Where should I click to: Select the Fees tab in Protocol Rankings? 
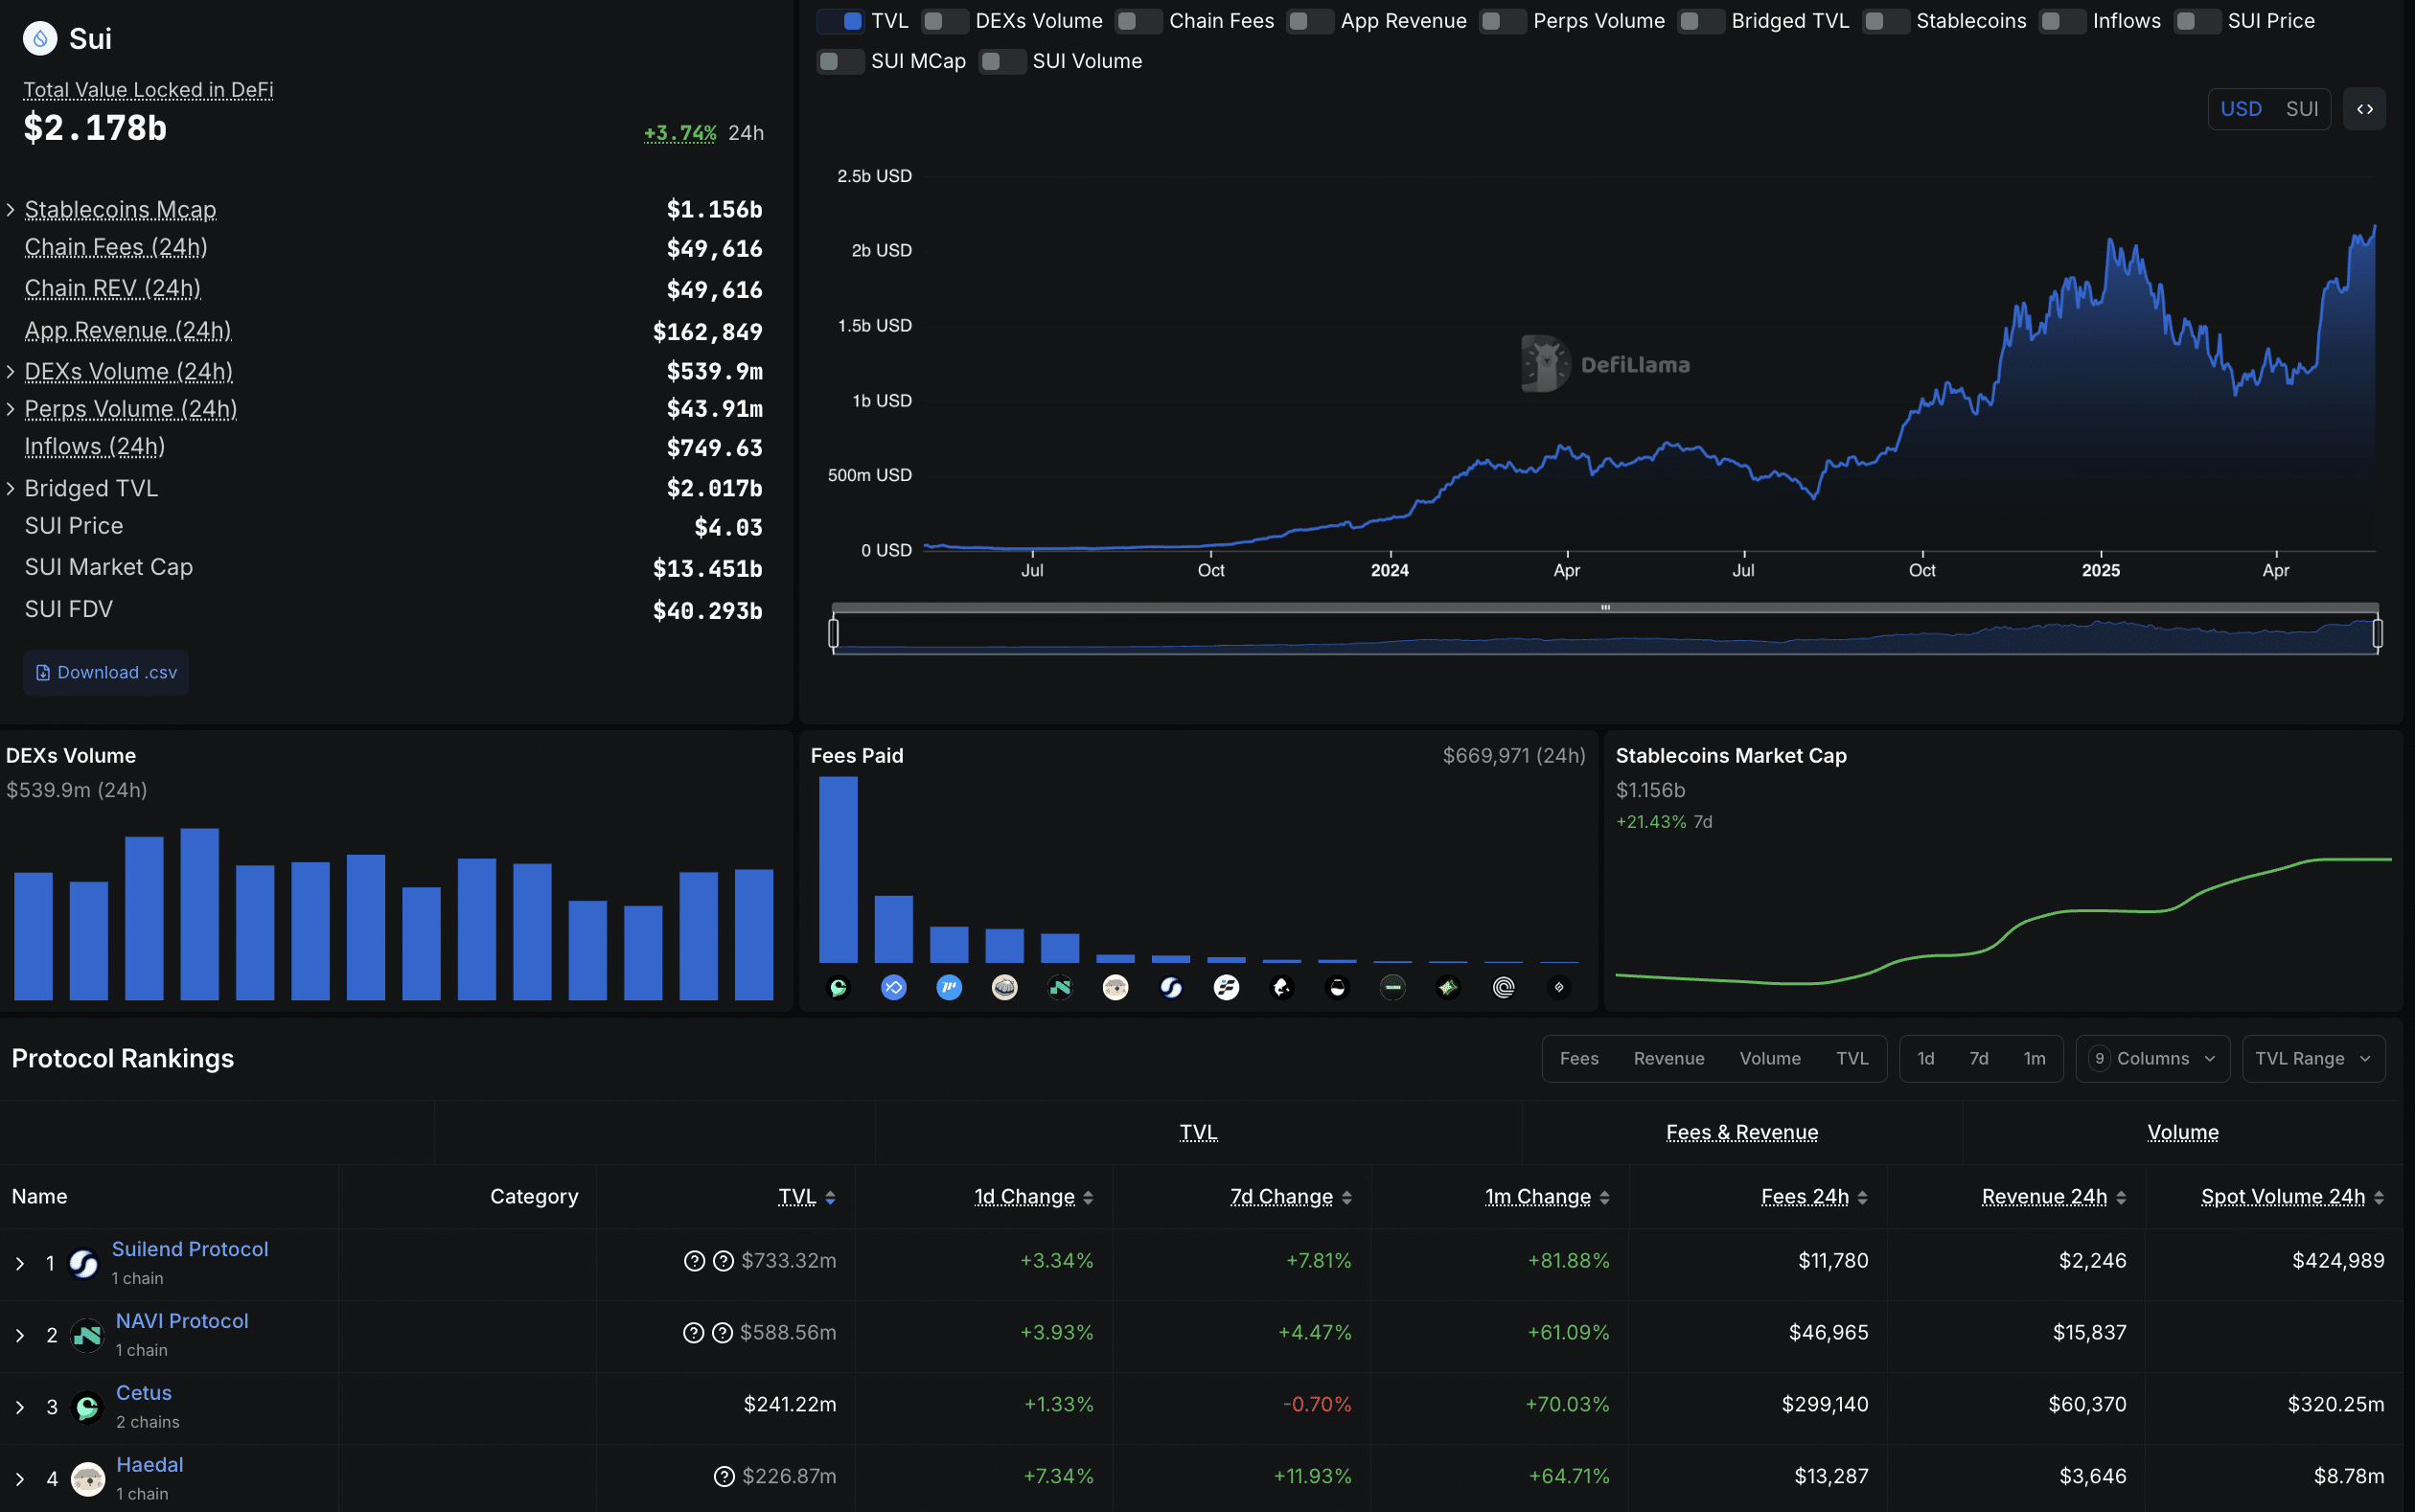pyautogui.click(x=1579, y=1059)
